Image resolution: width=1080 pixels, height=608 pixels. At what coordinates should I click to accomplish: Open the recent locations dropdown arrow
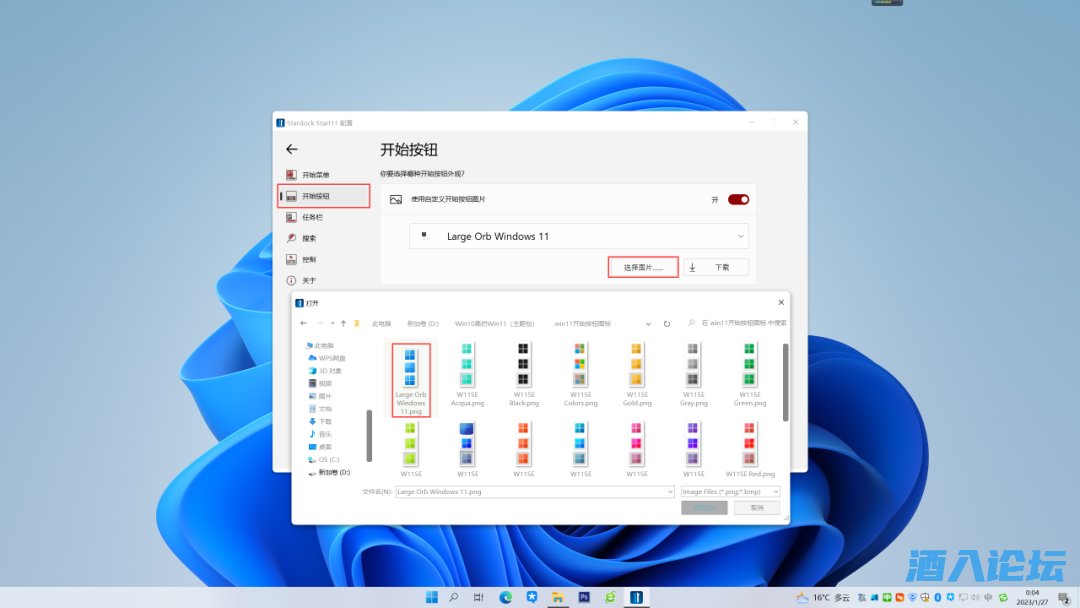click(x=332, y=323)
